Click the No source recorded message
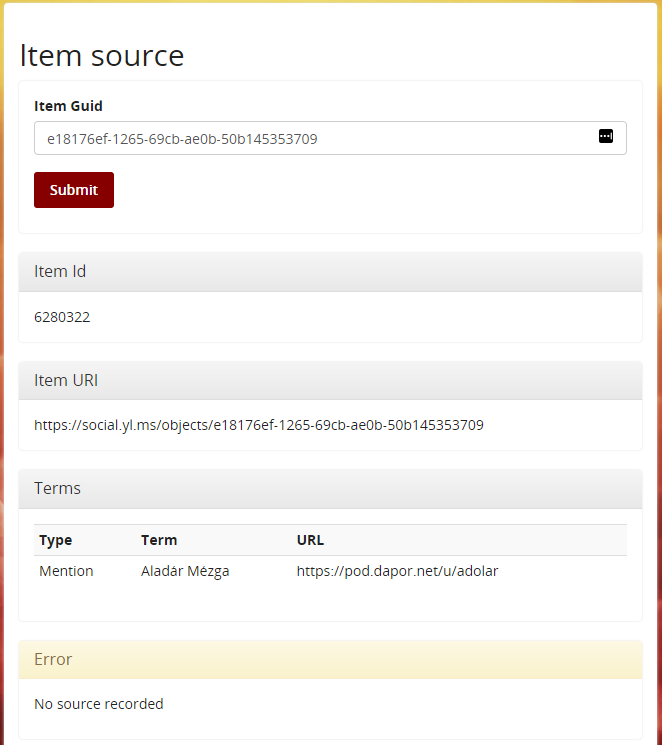662x745 pixels. pos(98,704)
